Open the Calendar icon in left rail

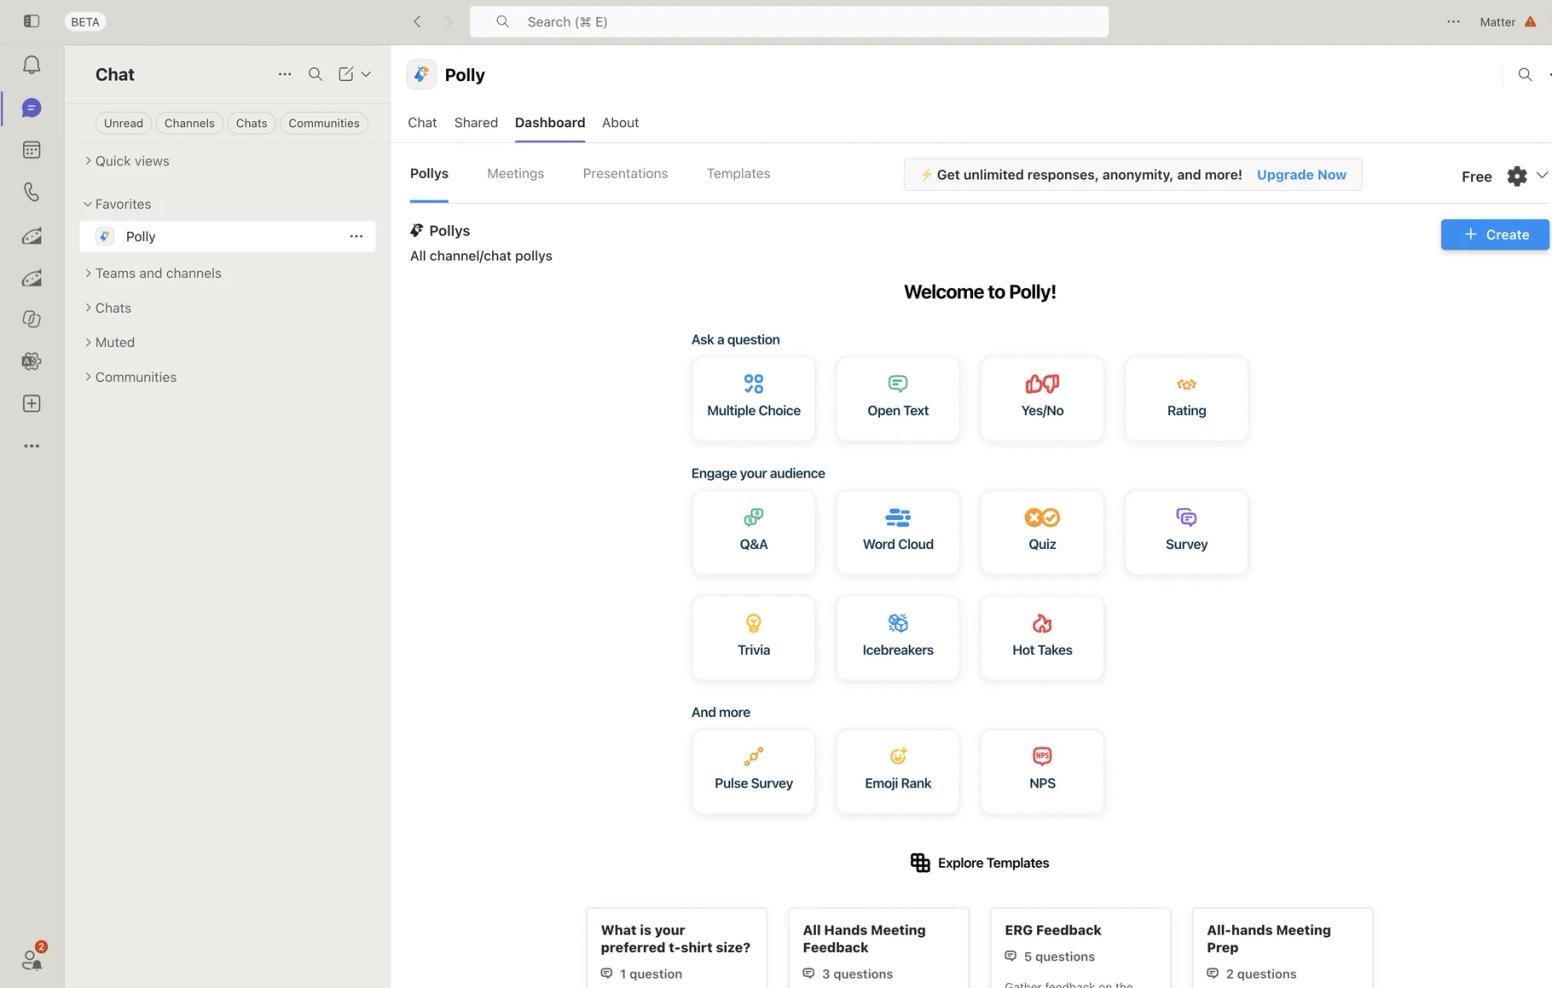[x=32, y=150]
